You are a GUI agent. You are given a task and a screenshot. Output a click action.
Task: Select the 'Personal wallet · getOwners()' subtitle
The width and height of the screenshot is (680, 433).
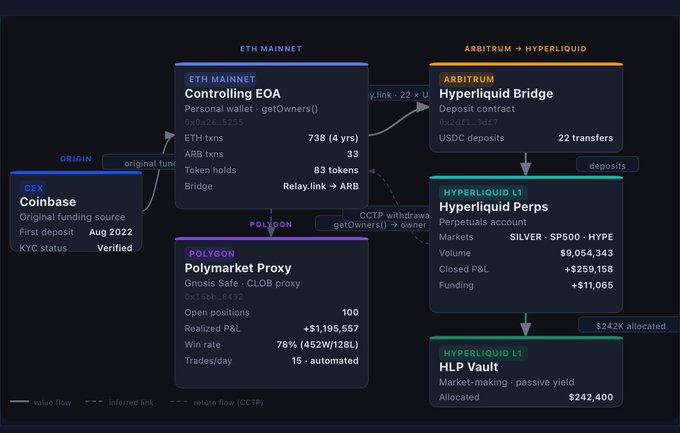point(251,109)
